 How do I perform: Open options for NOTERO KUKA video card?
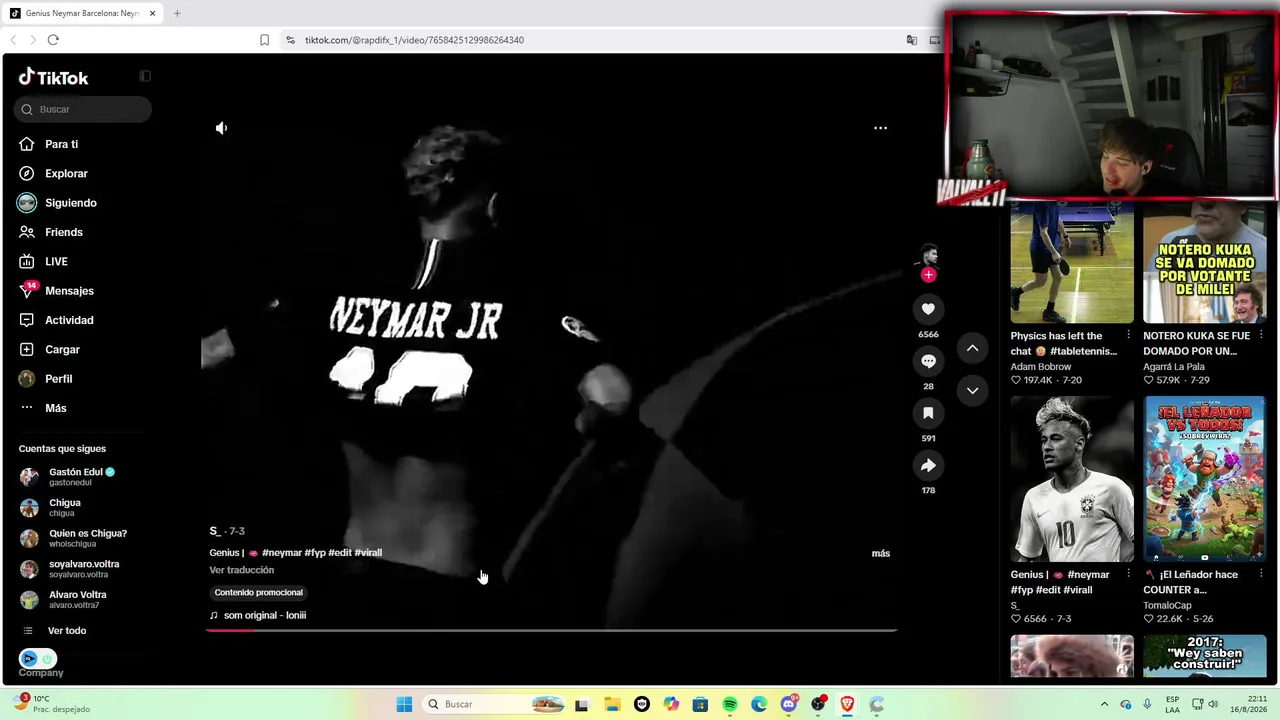pyautogui.click(x=1261, y=335)
